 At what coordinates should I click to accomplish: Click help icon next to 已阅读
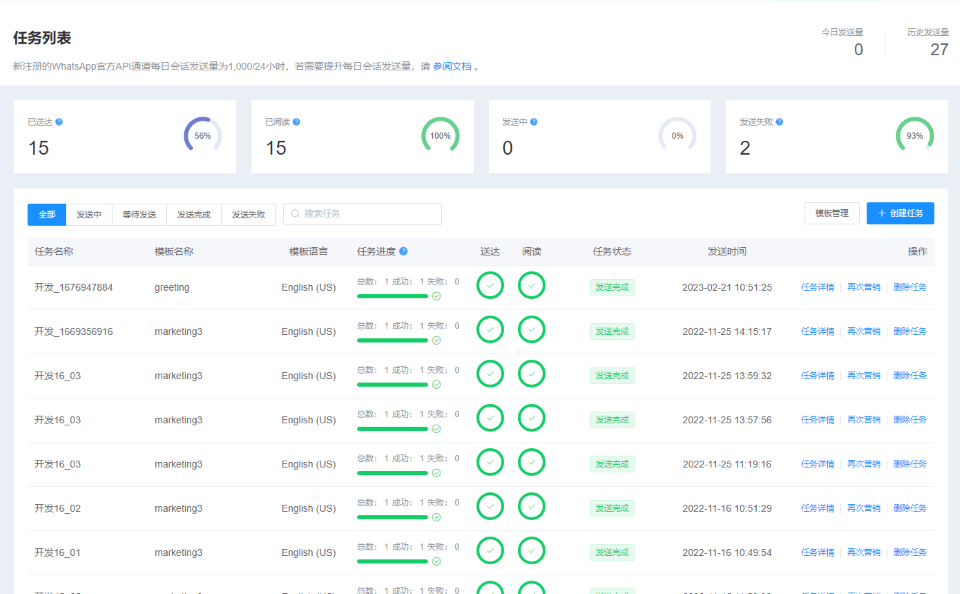[x=296, y=122]
